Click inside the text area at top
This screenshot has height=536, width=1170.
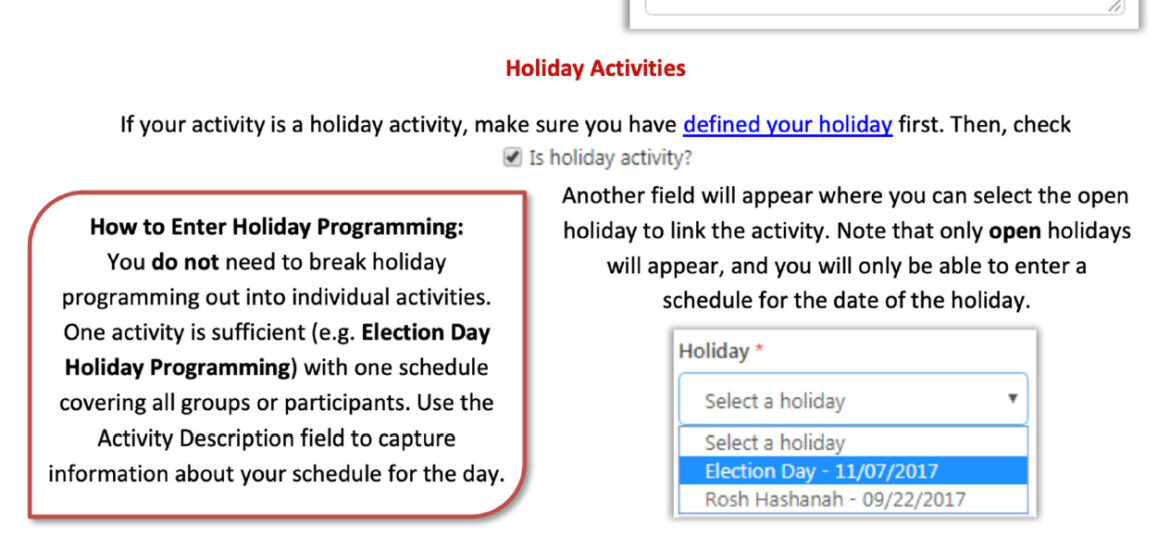click(880, 5)
